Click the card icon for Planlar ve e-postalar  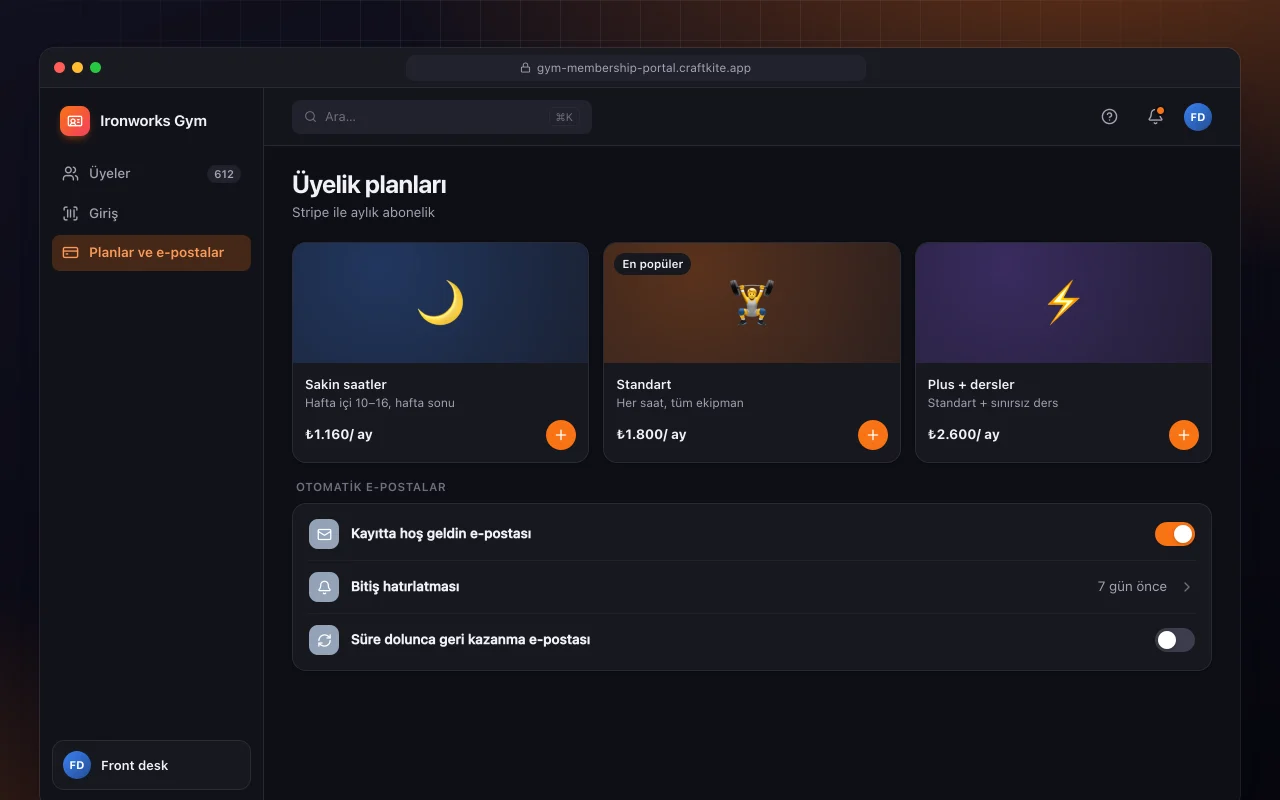tap(70, 253)
